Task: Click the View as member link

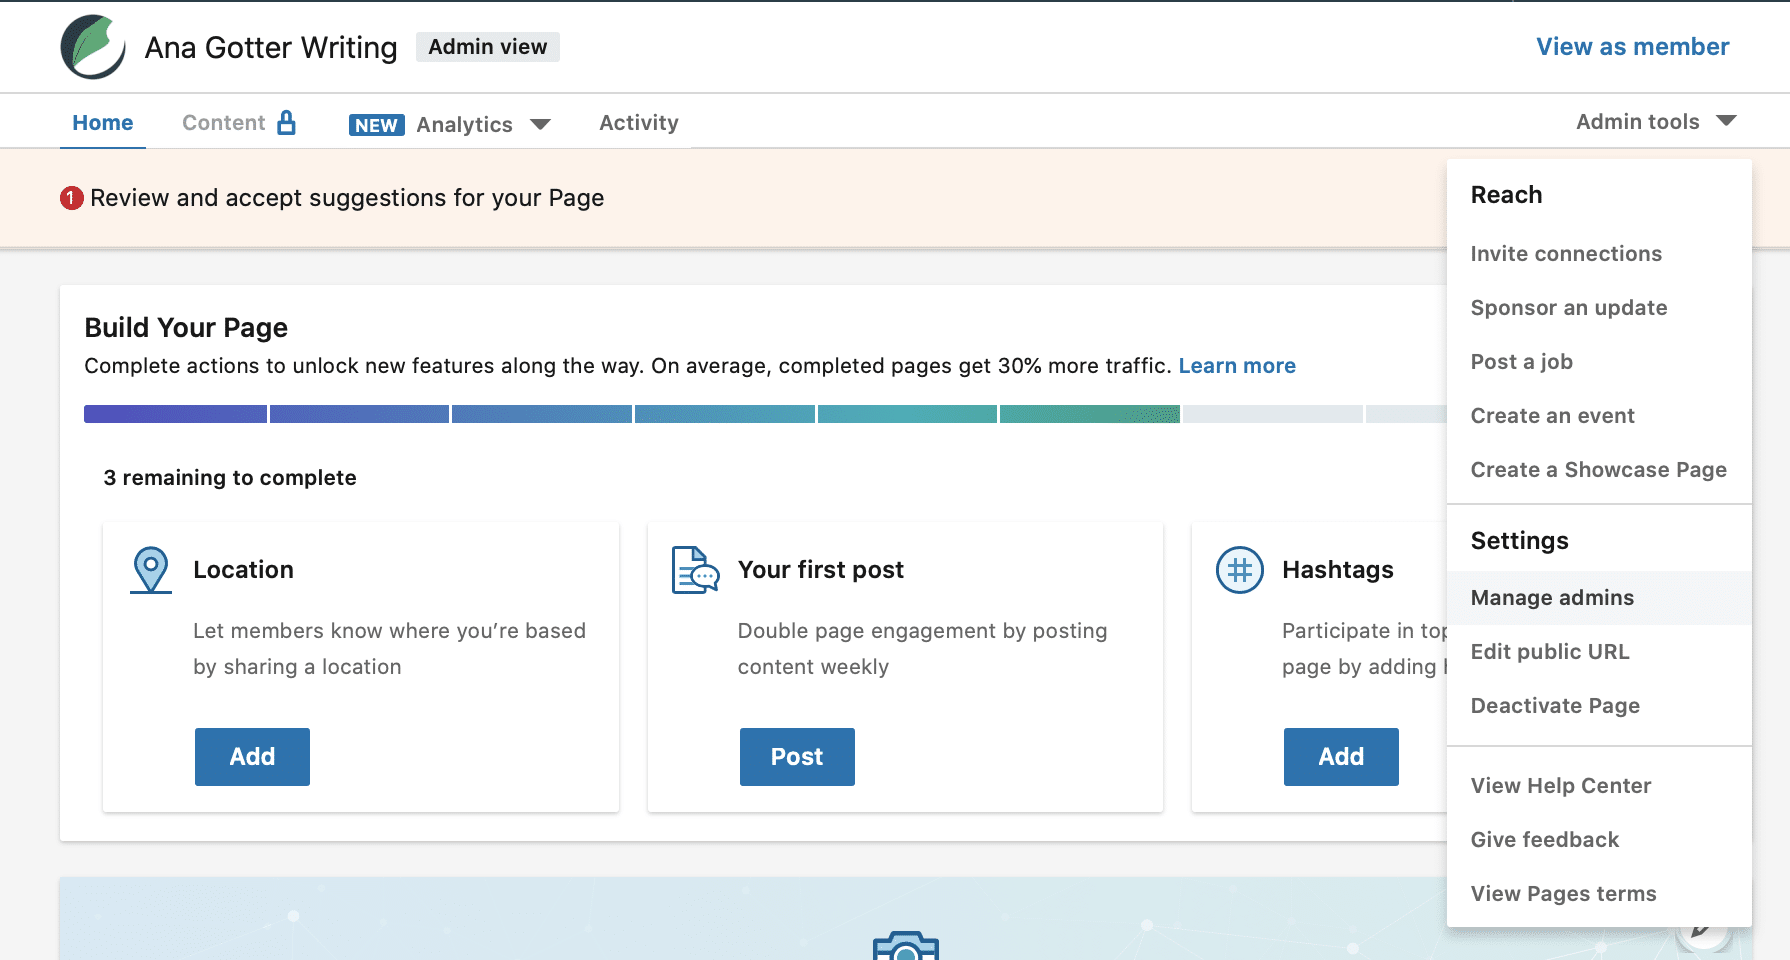Action: [1633, 47]
